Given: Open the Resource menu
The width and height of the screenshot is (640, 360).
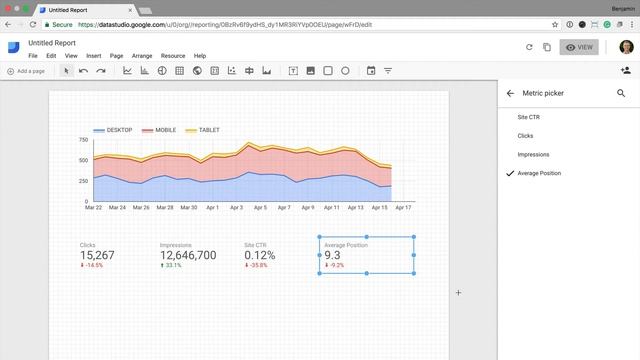Looking at the screenshot, I should click(x=173, y=56).
